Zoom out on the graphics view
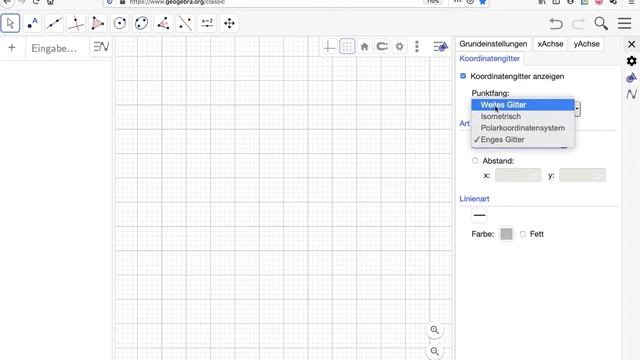Screen dimensions: 640x360 [435, 351]
